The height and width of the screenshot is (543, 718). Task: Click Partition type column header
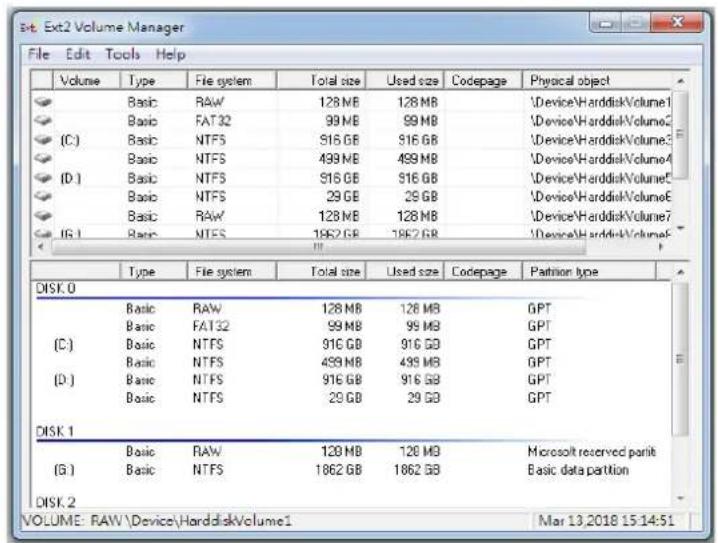tap(589, 272)
